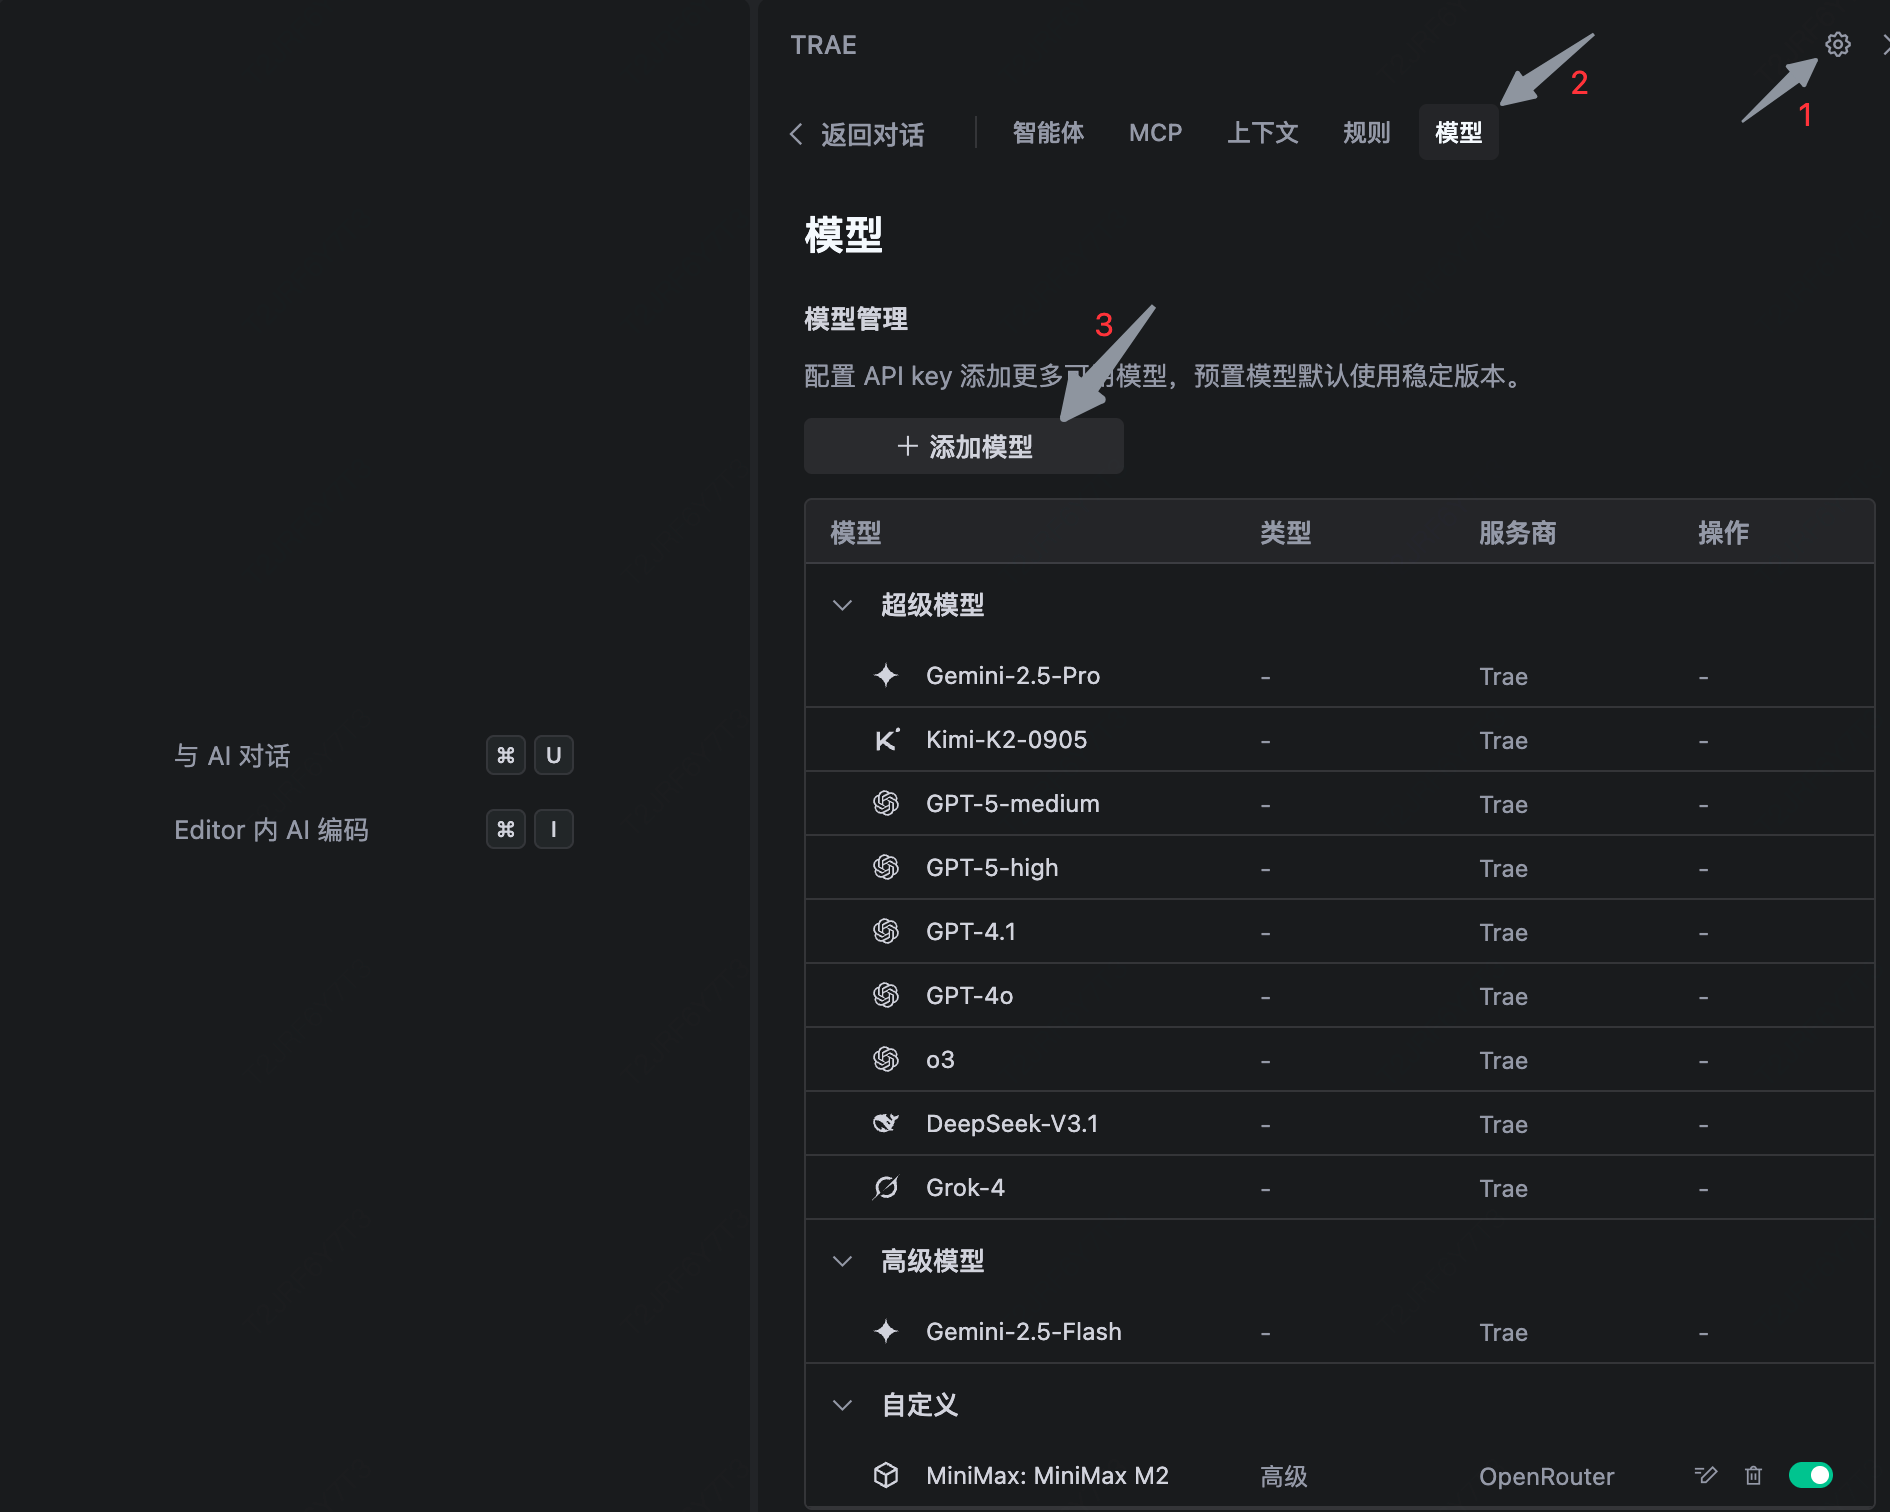Go back via 返回对话
This screenshot has width=1890, height=1512.
click(858, 134)
